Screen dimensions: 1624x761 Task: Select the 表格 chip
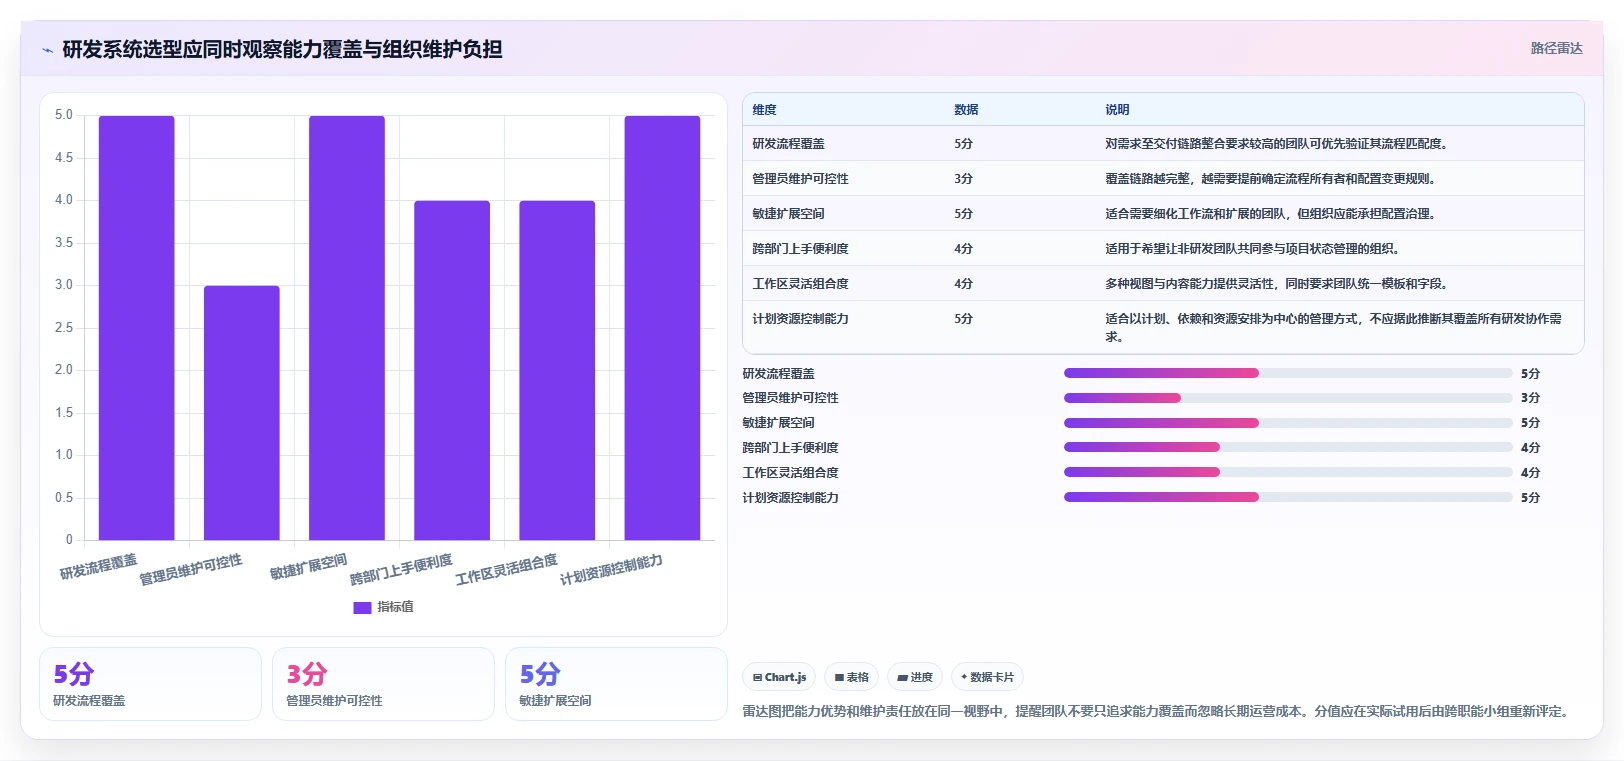[x=852, y=677]
